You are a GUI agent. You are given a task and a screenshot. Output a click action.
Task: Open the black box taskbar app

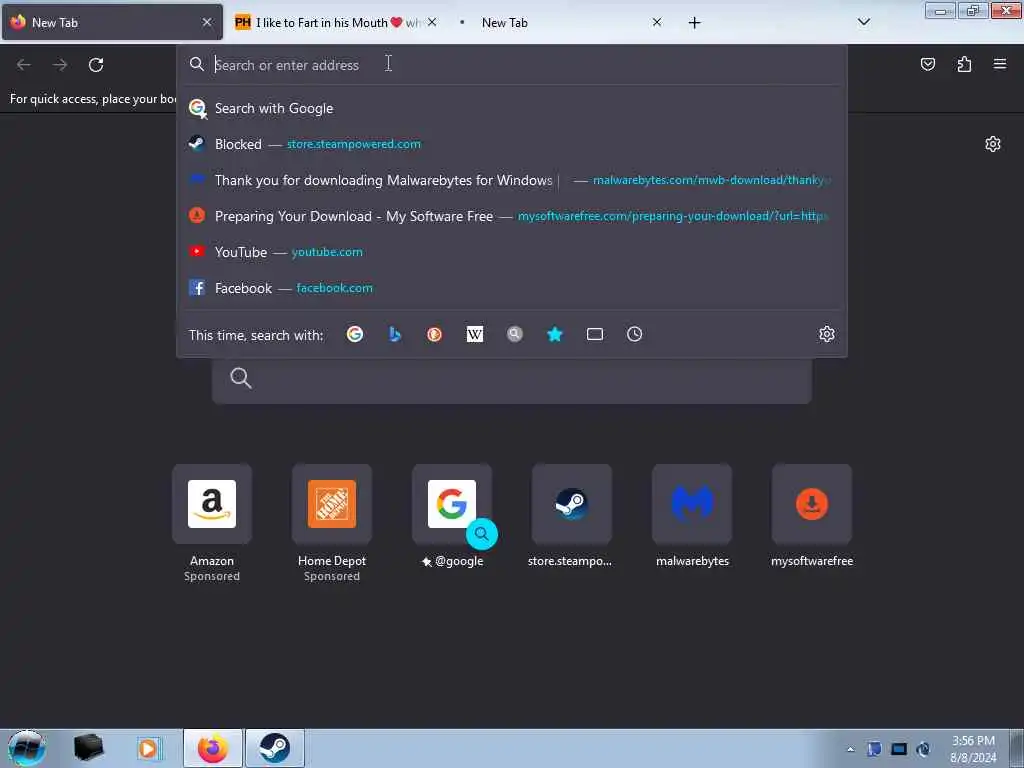pyautogui.click(x=88, y=748)
